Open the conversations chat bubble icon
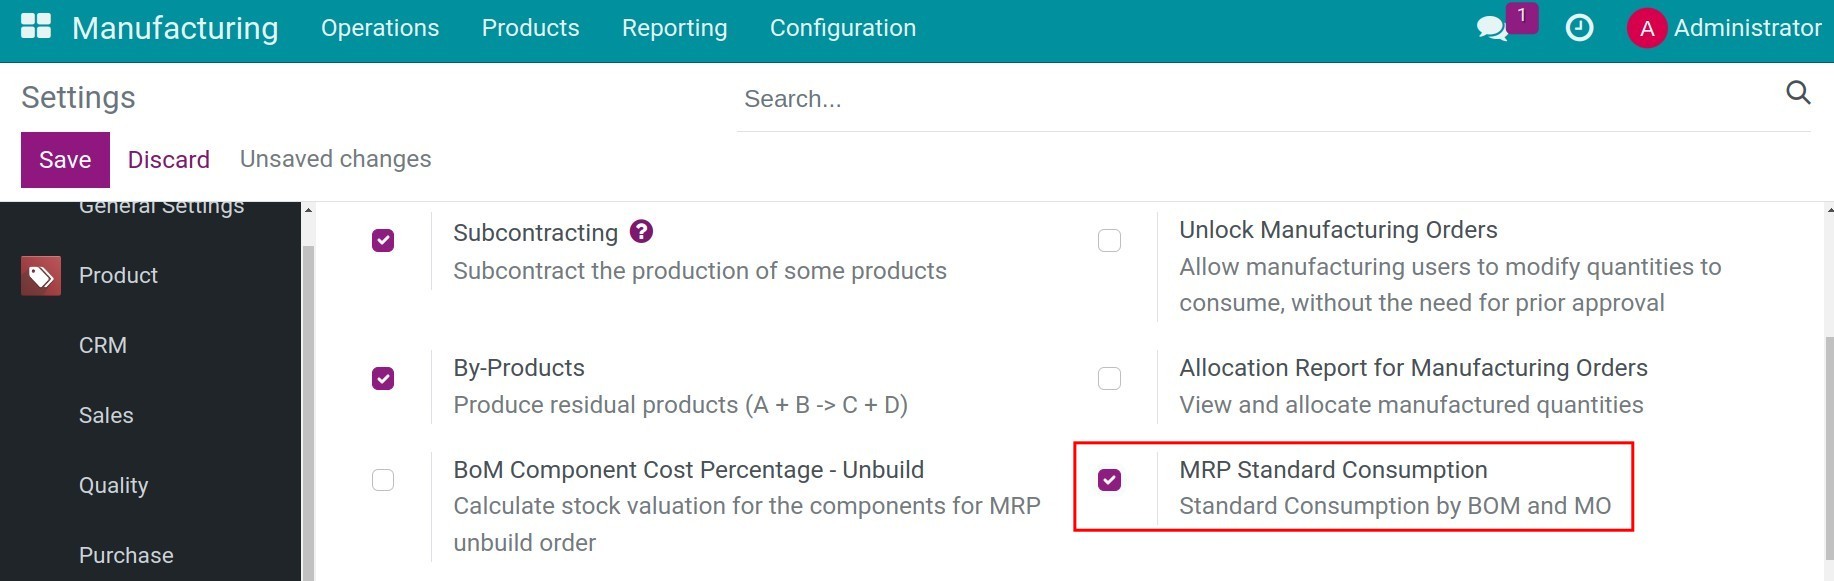 [1492, 28]
